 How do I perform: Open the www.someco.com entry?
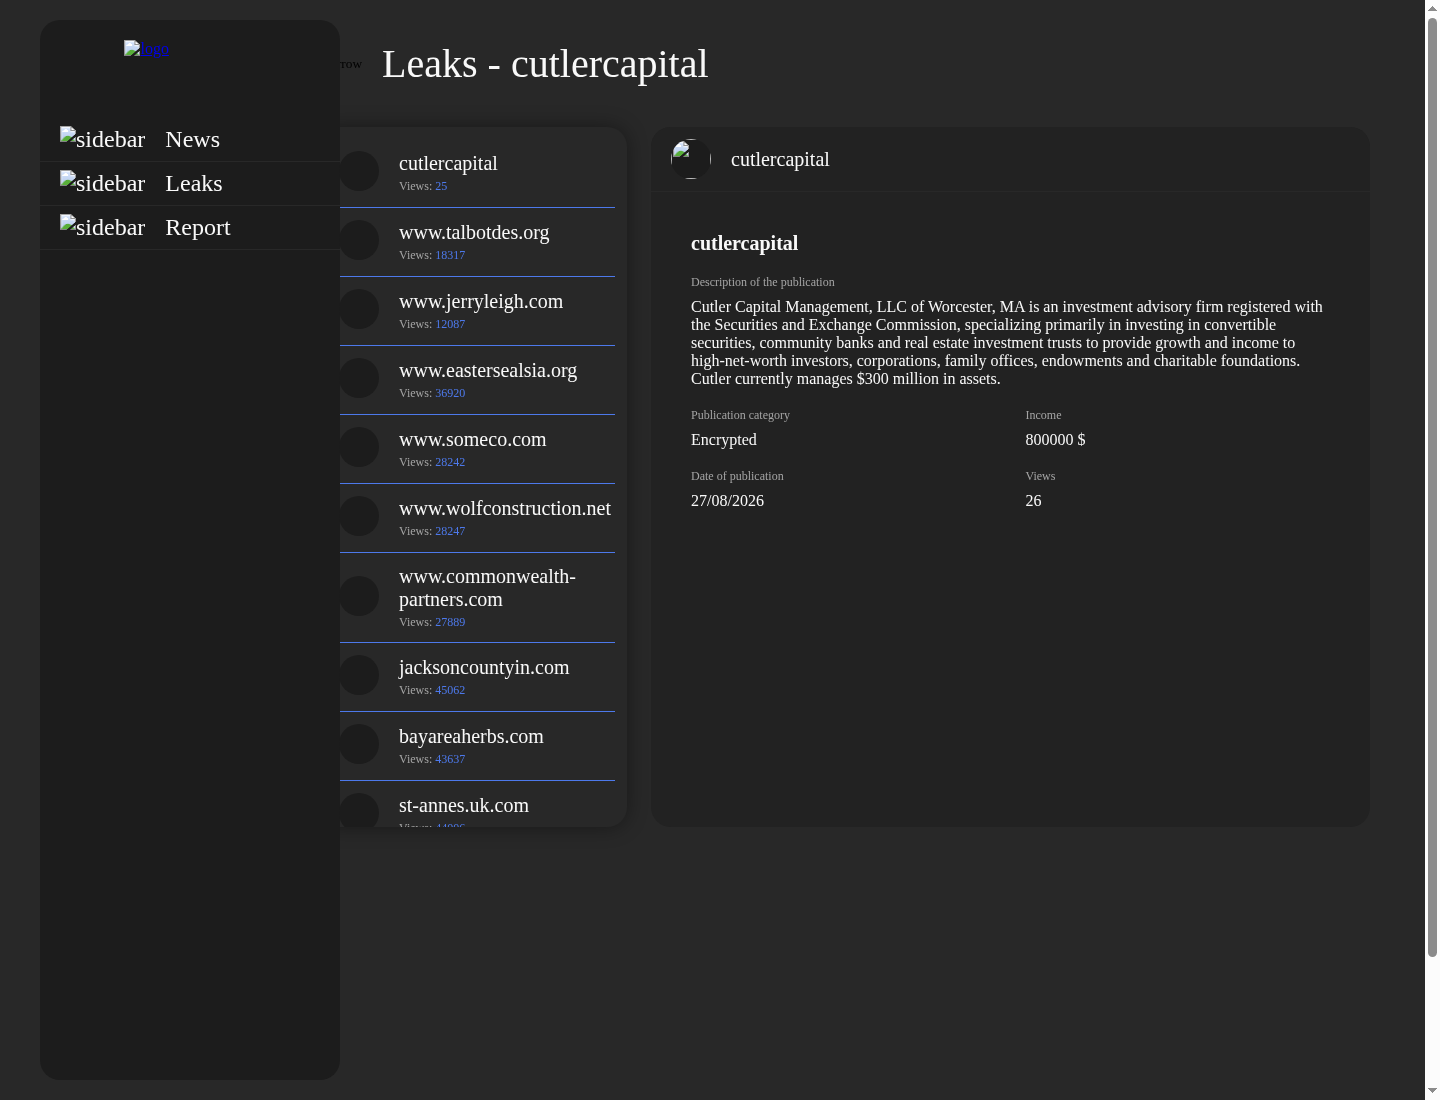[477, 449]
